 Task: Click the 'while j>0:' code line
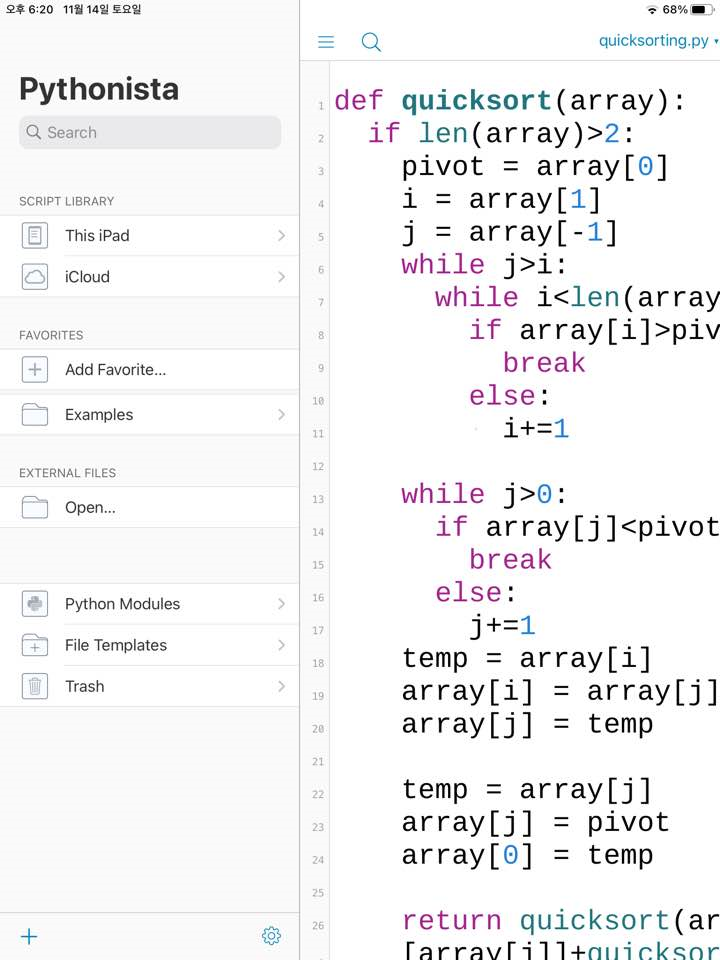484,494
